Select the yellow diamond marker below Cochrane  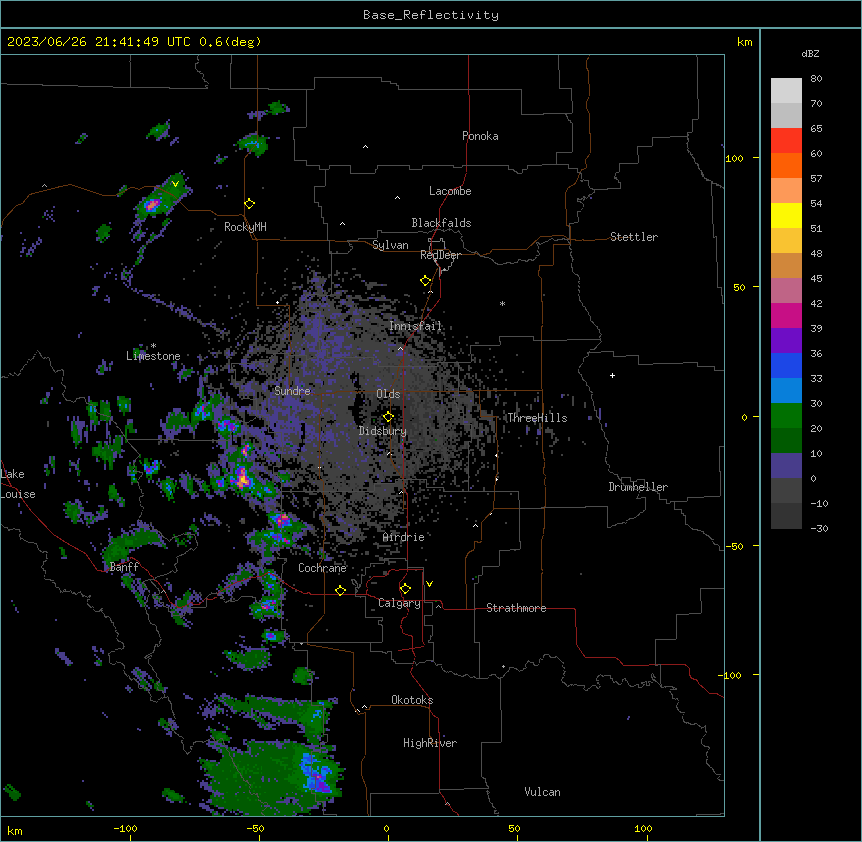tap(340, 590)
